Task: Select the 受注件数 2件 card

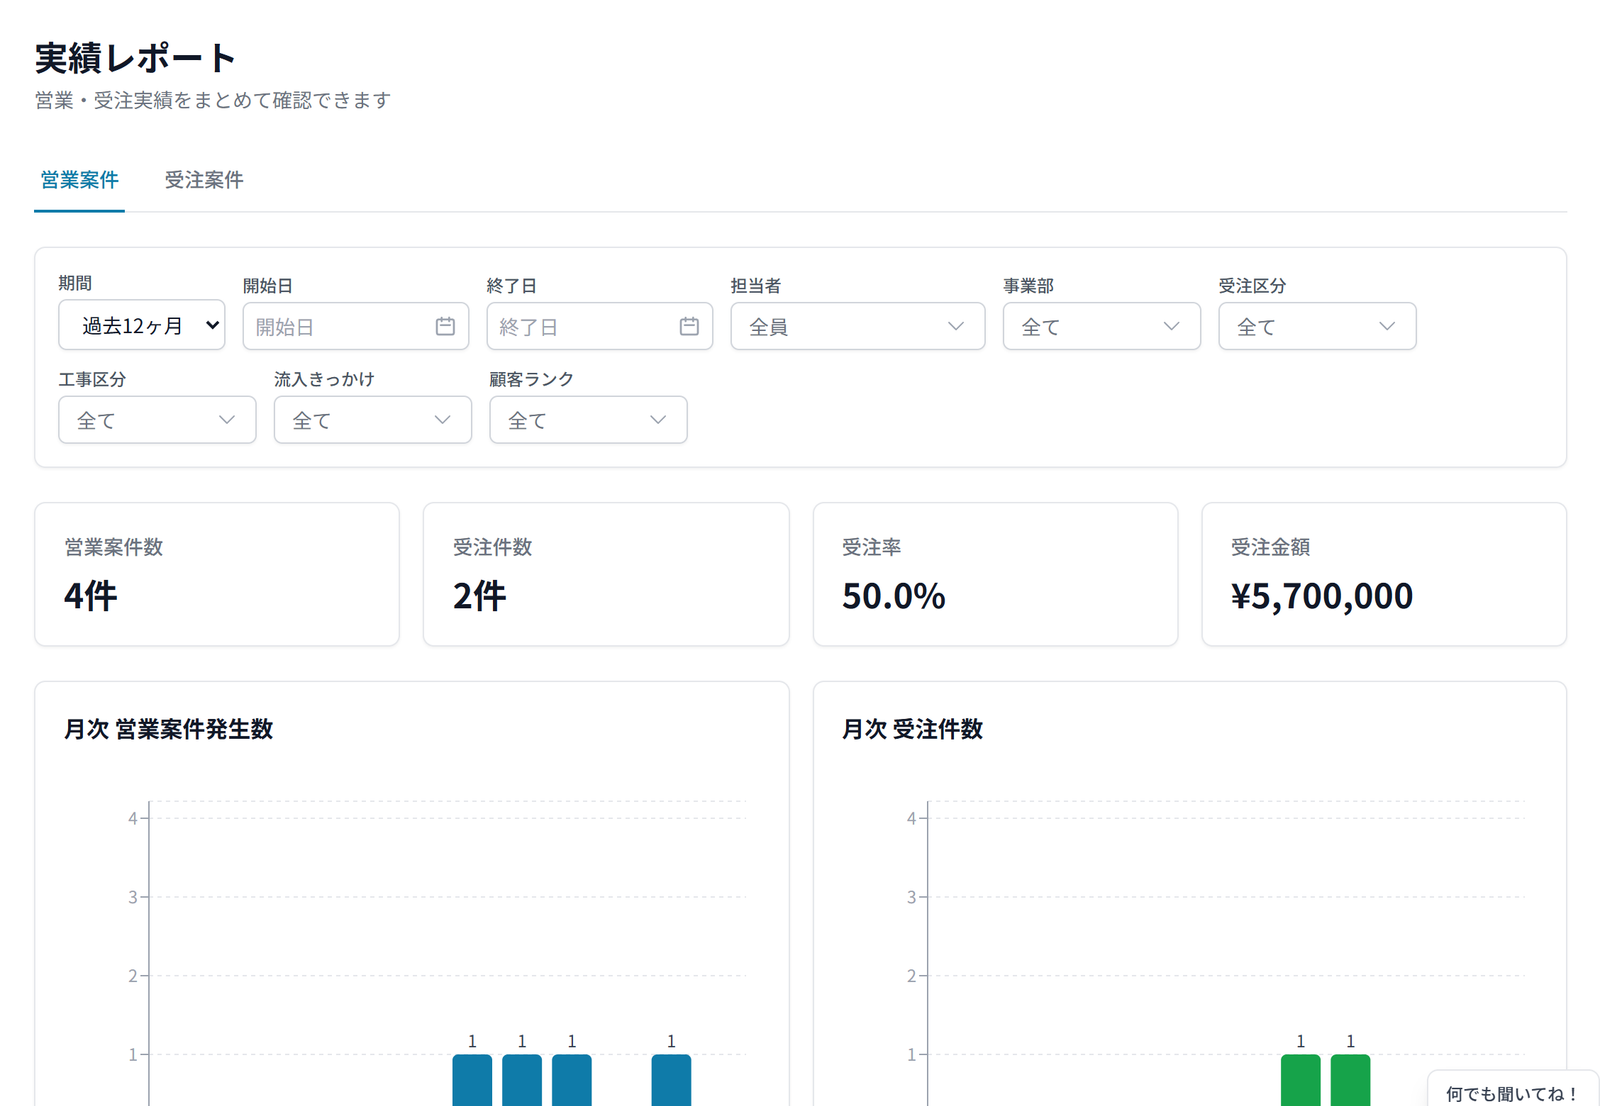Action: pyautogui.click(x=606, y=574)
